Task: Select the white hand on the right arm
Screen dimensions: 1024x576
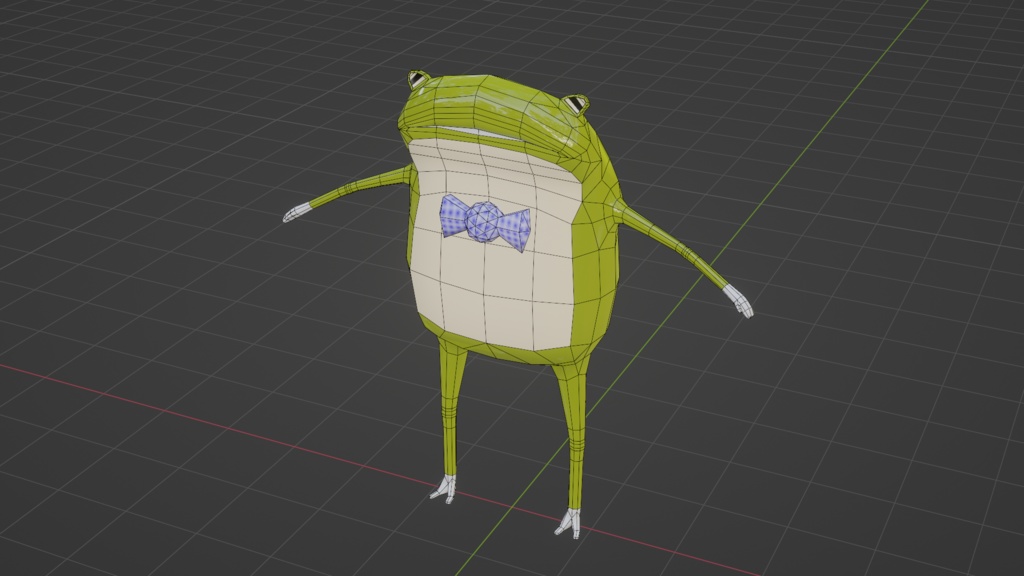Action: pyautogui.click(x=739, y=302)
